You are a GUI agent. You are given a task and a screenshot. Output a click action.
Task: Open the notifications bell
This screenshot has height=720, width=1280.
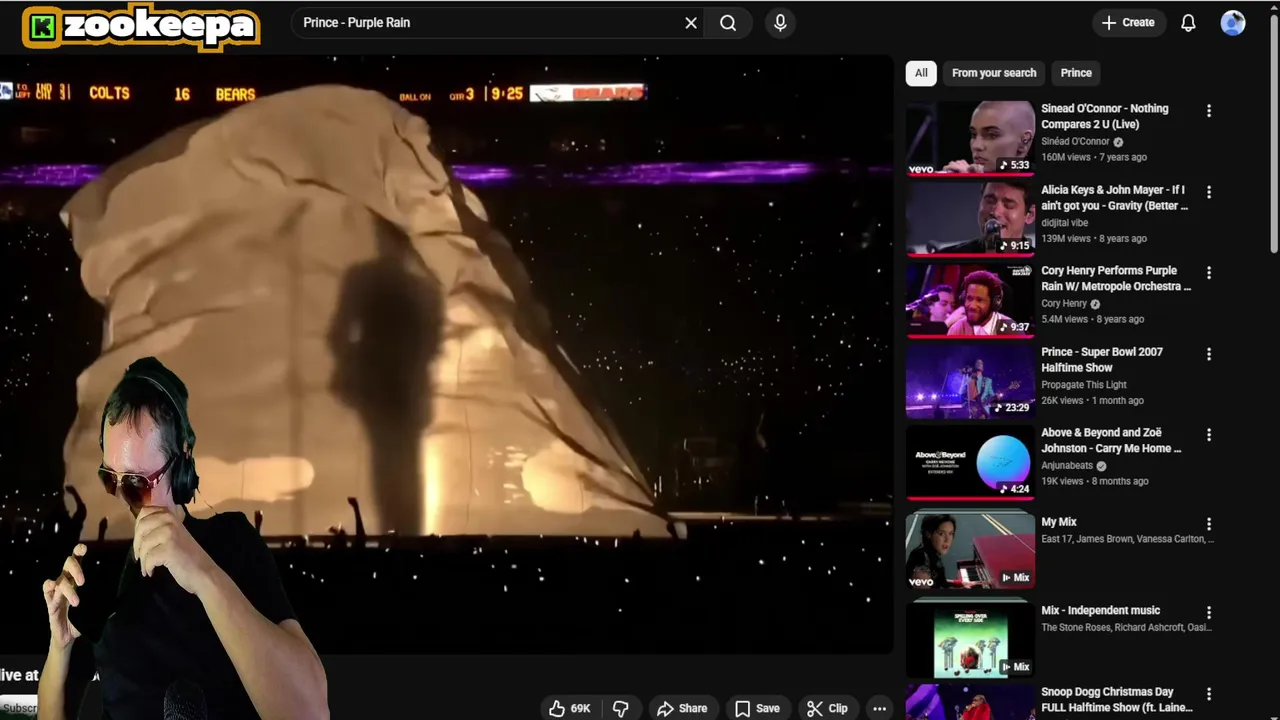coord(1188,23)
